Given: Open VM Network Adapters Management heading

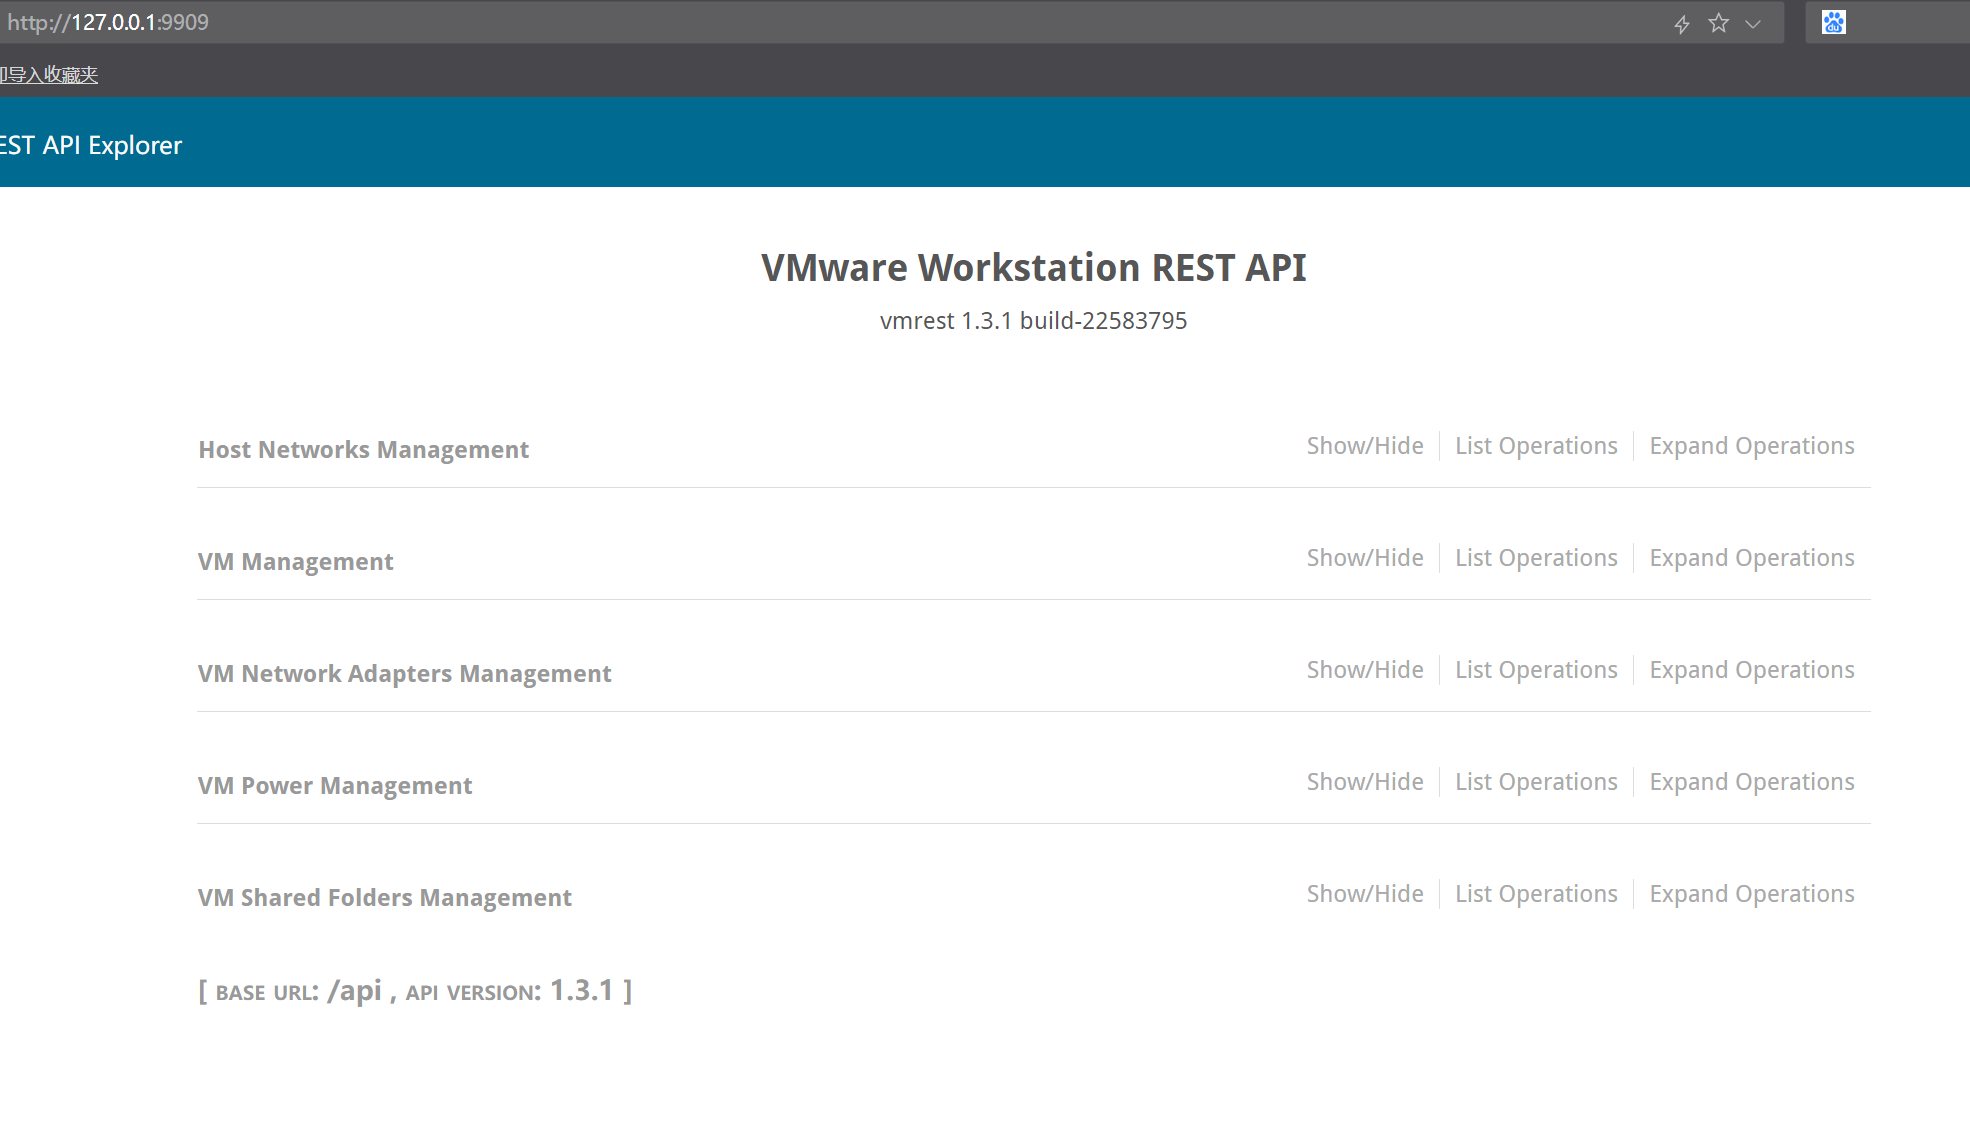Looking at the screenshot, I should tap(404, 674).
